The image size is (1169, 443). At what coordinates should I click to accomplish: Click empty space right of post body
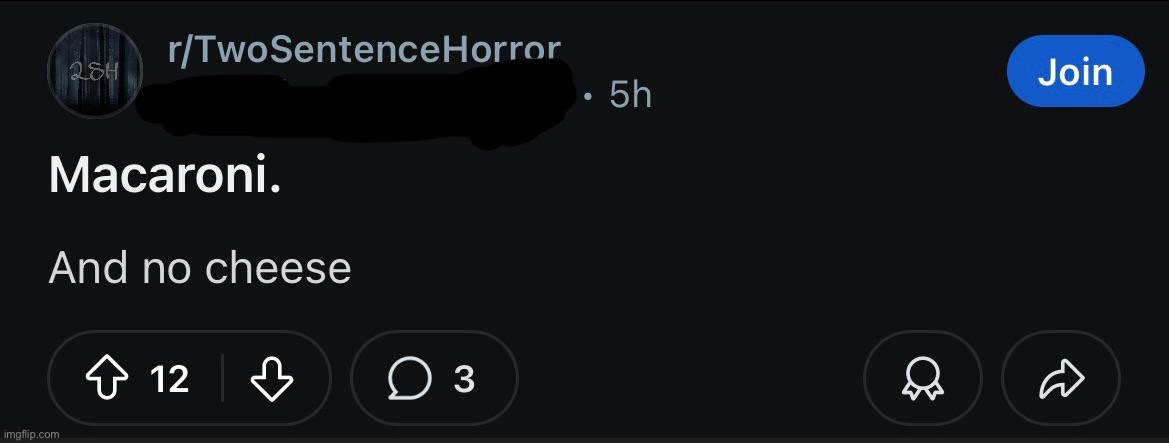tap(746, 268)
